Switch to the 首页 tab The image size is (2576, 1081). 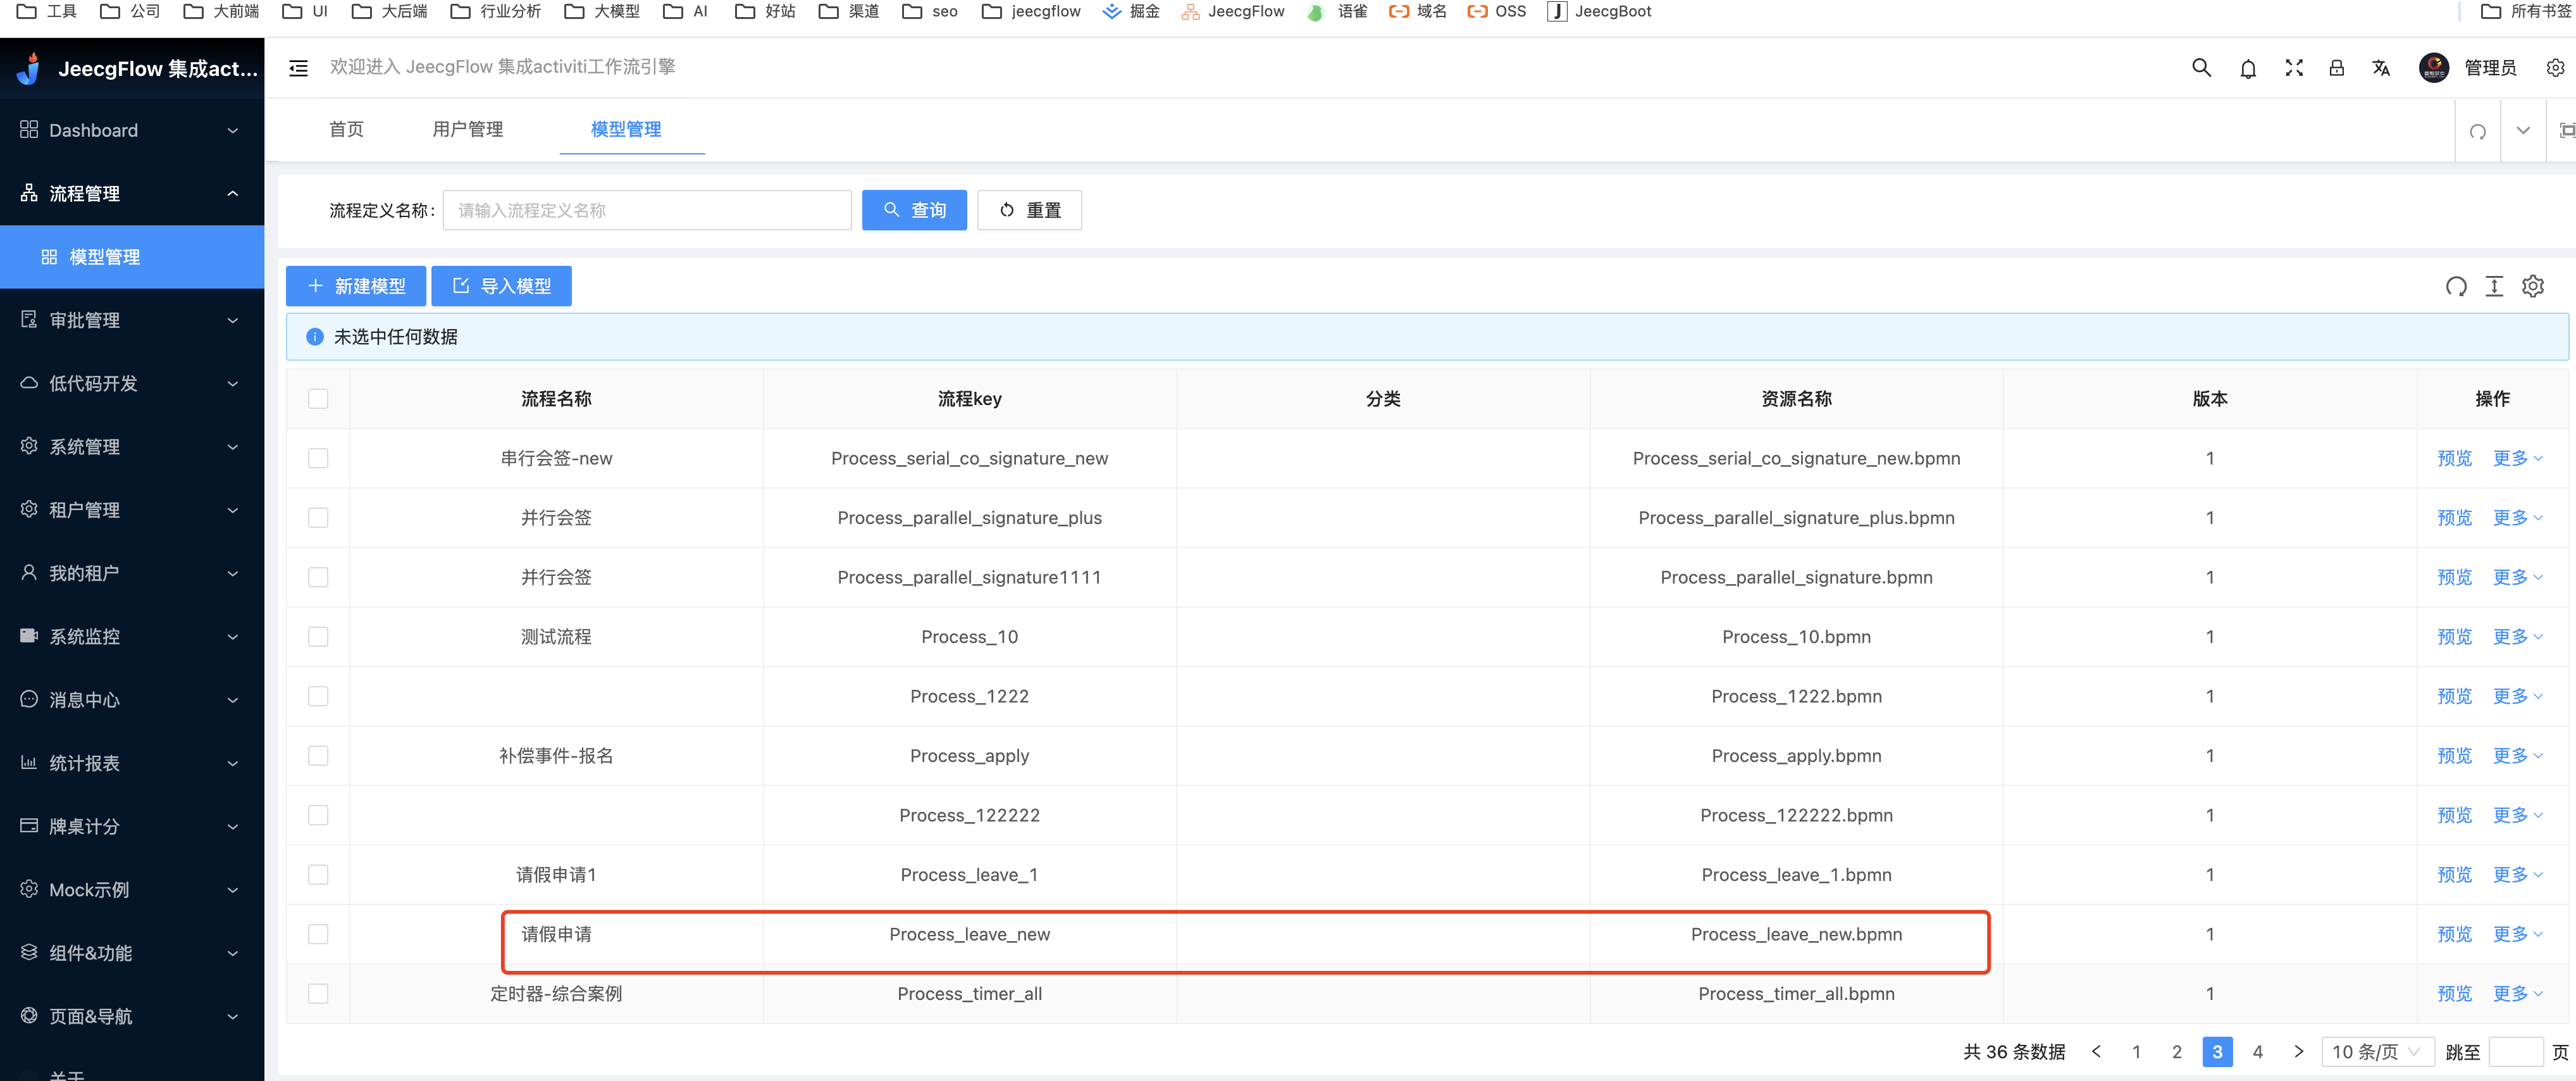pyautogui.click(x=346, y=130)
